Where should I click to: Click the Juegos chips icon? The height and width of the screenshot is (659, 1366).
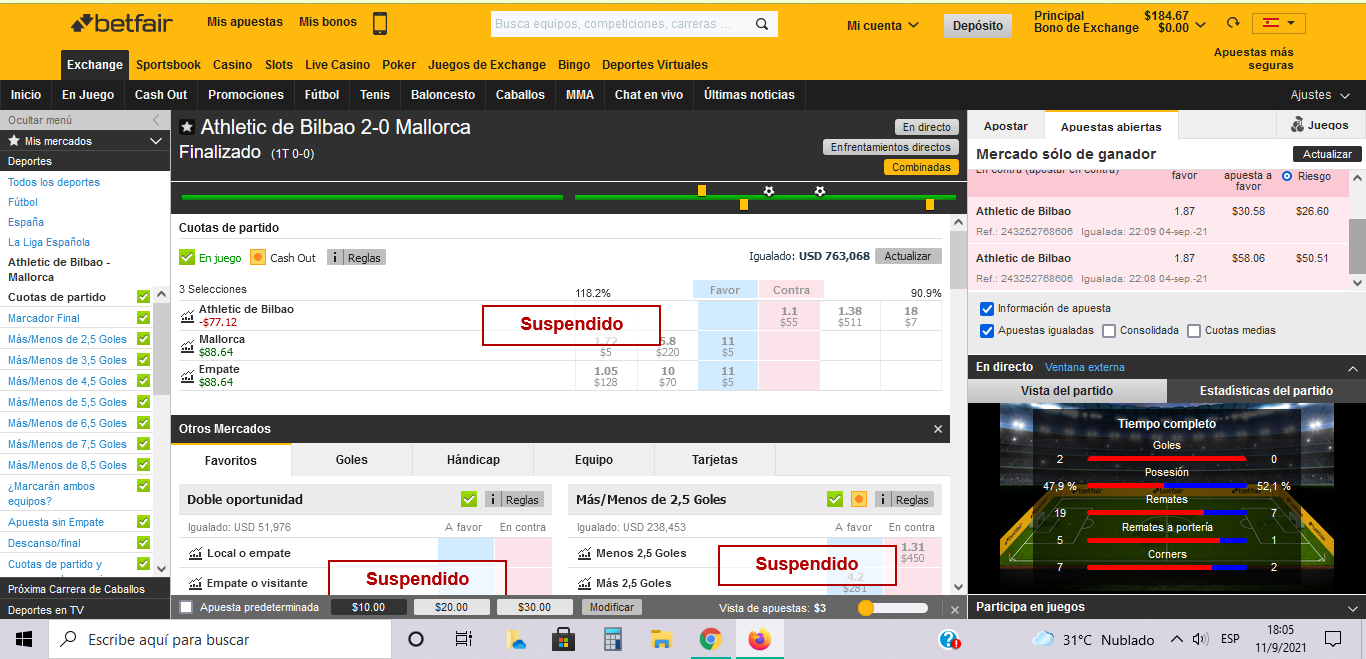click(x=1297, y=125)
